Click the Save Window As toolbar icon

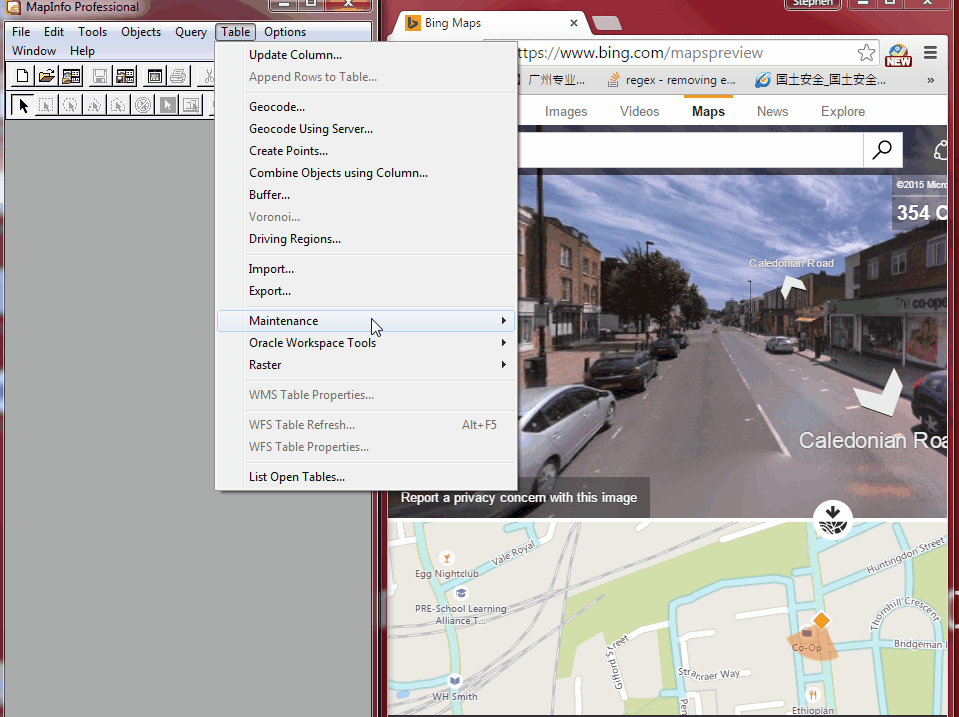point(155,76)
